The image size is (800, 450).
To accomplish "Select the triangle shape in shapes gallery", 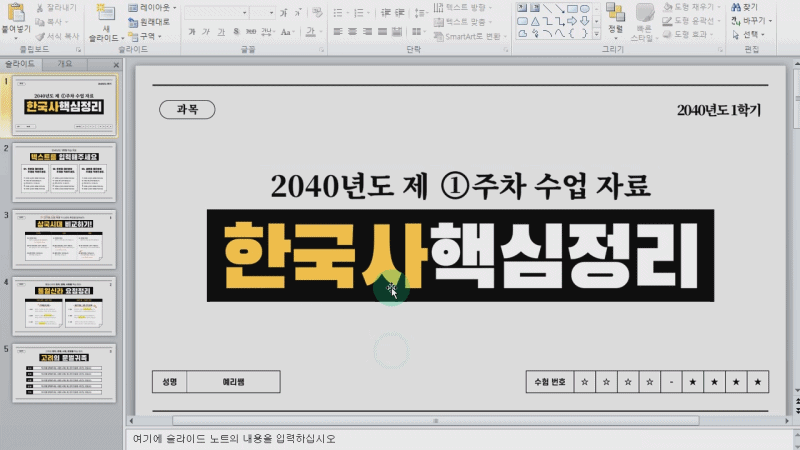I will (x=535, y=21).
